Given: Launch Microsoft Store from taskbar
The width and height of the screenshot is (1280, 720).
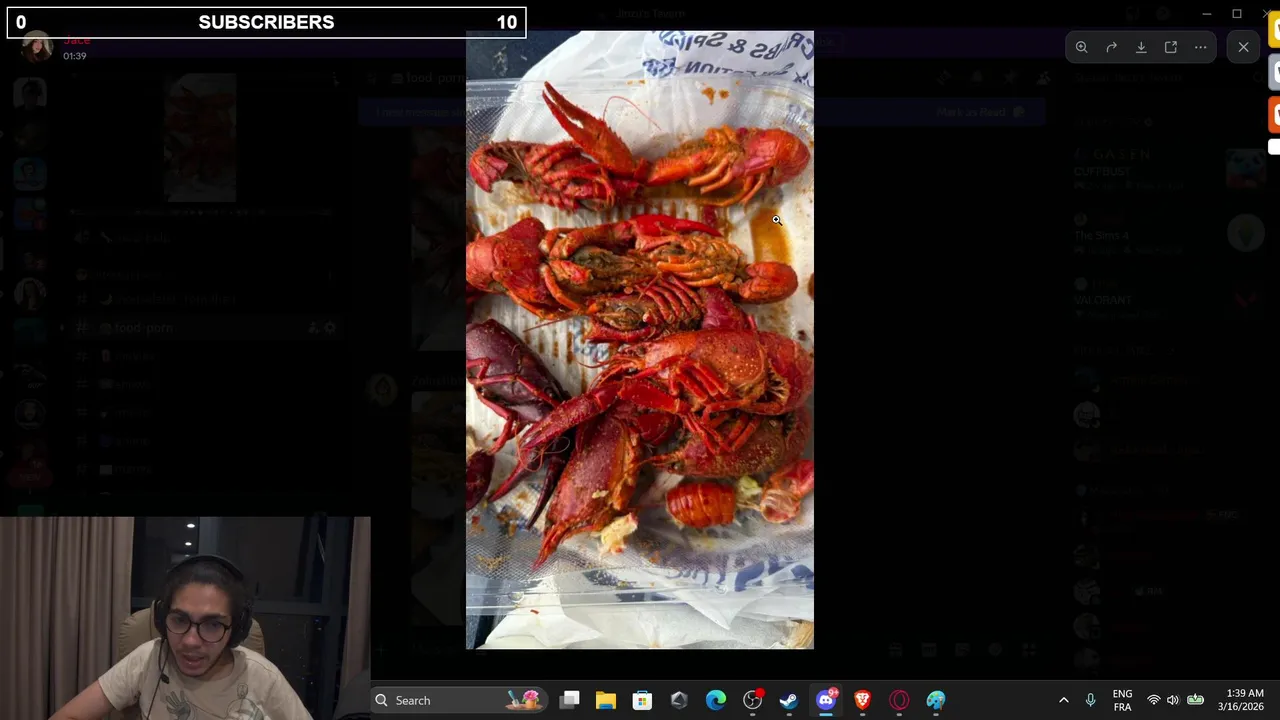Looking at the screenshot, I should tap(642, 700).
